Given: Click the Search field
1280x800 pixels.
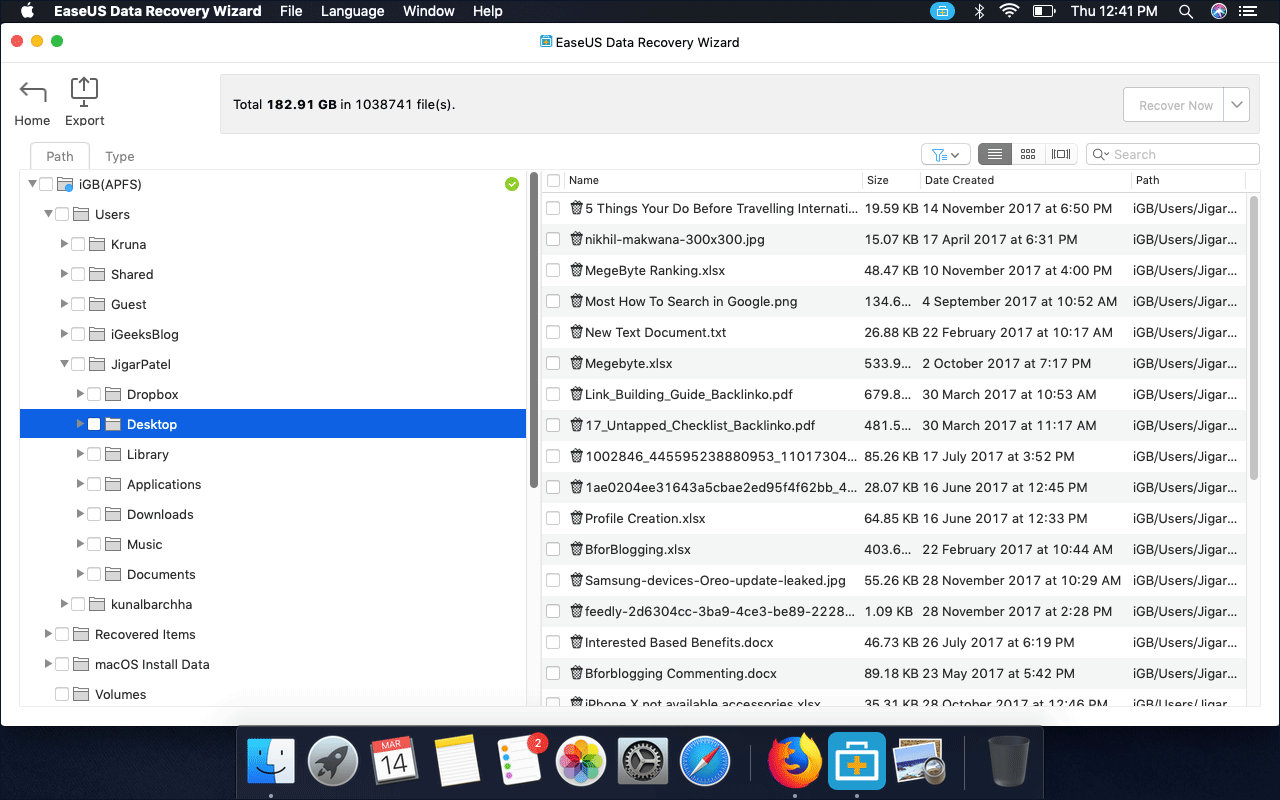Looking at the screenshot, I should tap(1172, 154).
